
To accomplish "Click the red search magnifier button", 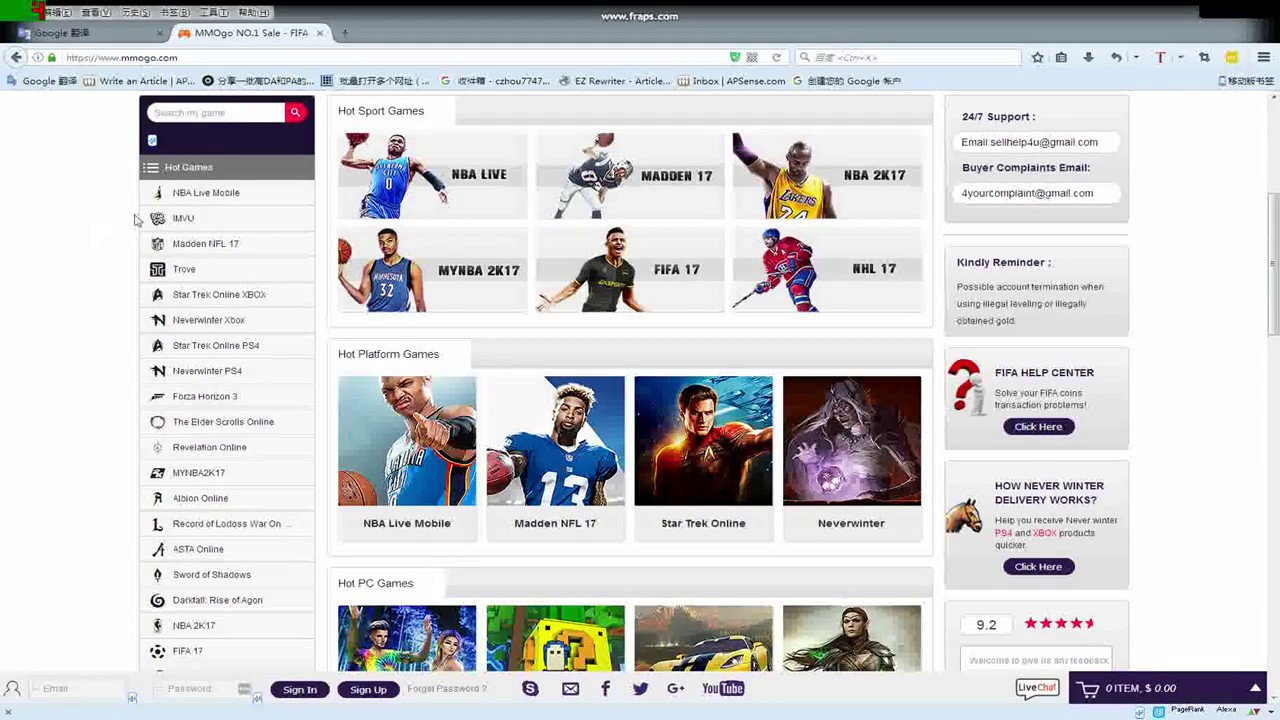I will pyautogui.click(x=295, y=113).
